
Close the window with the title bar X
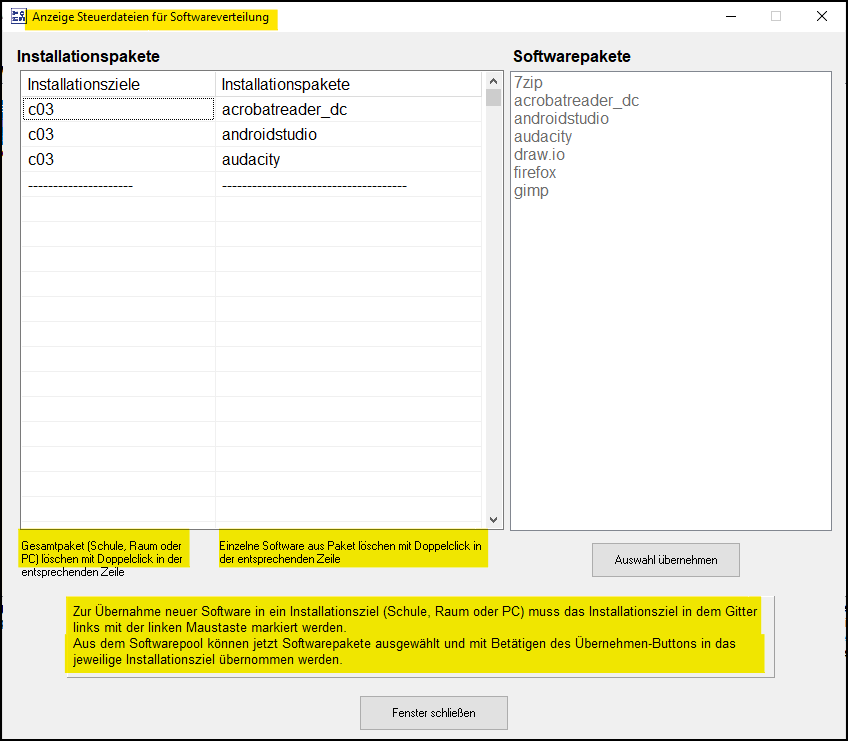point(821,16)
